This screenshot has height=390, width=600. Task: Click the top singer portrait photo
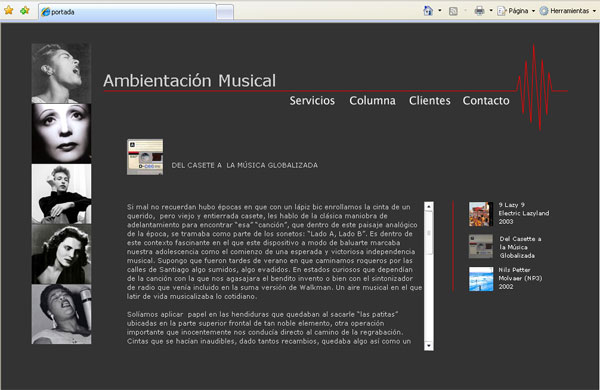(61, 73)
